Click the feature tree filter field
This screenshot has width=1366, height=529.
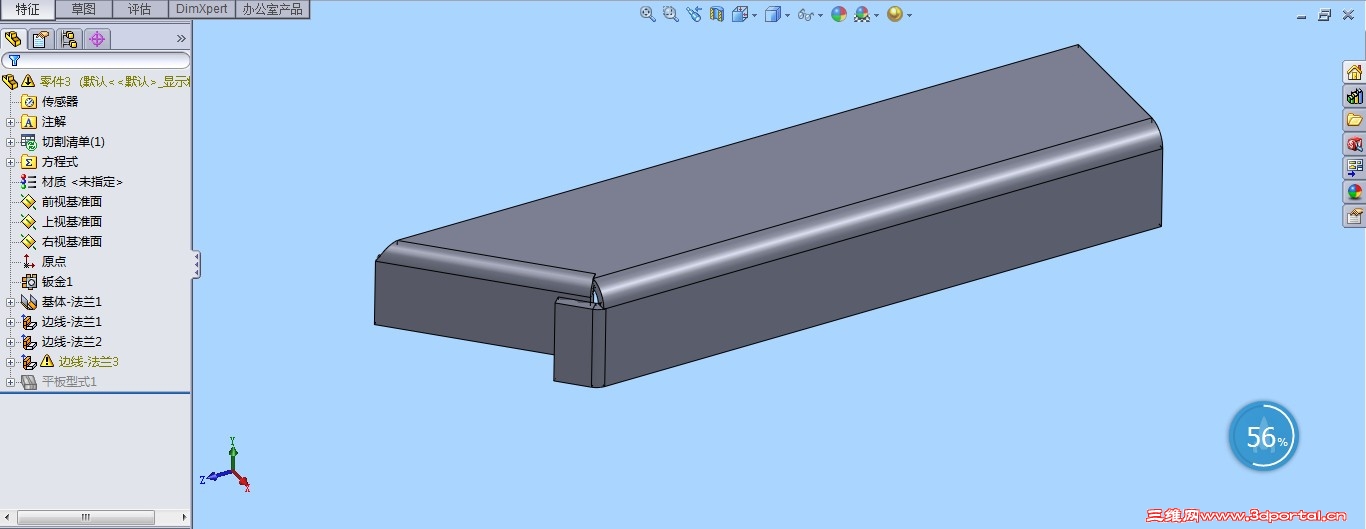point(96,61)
